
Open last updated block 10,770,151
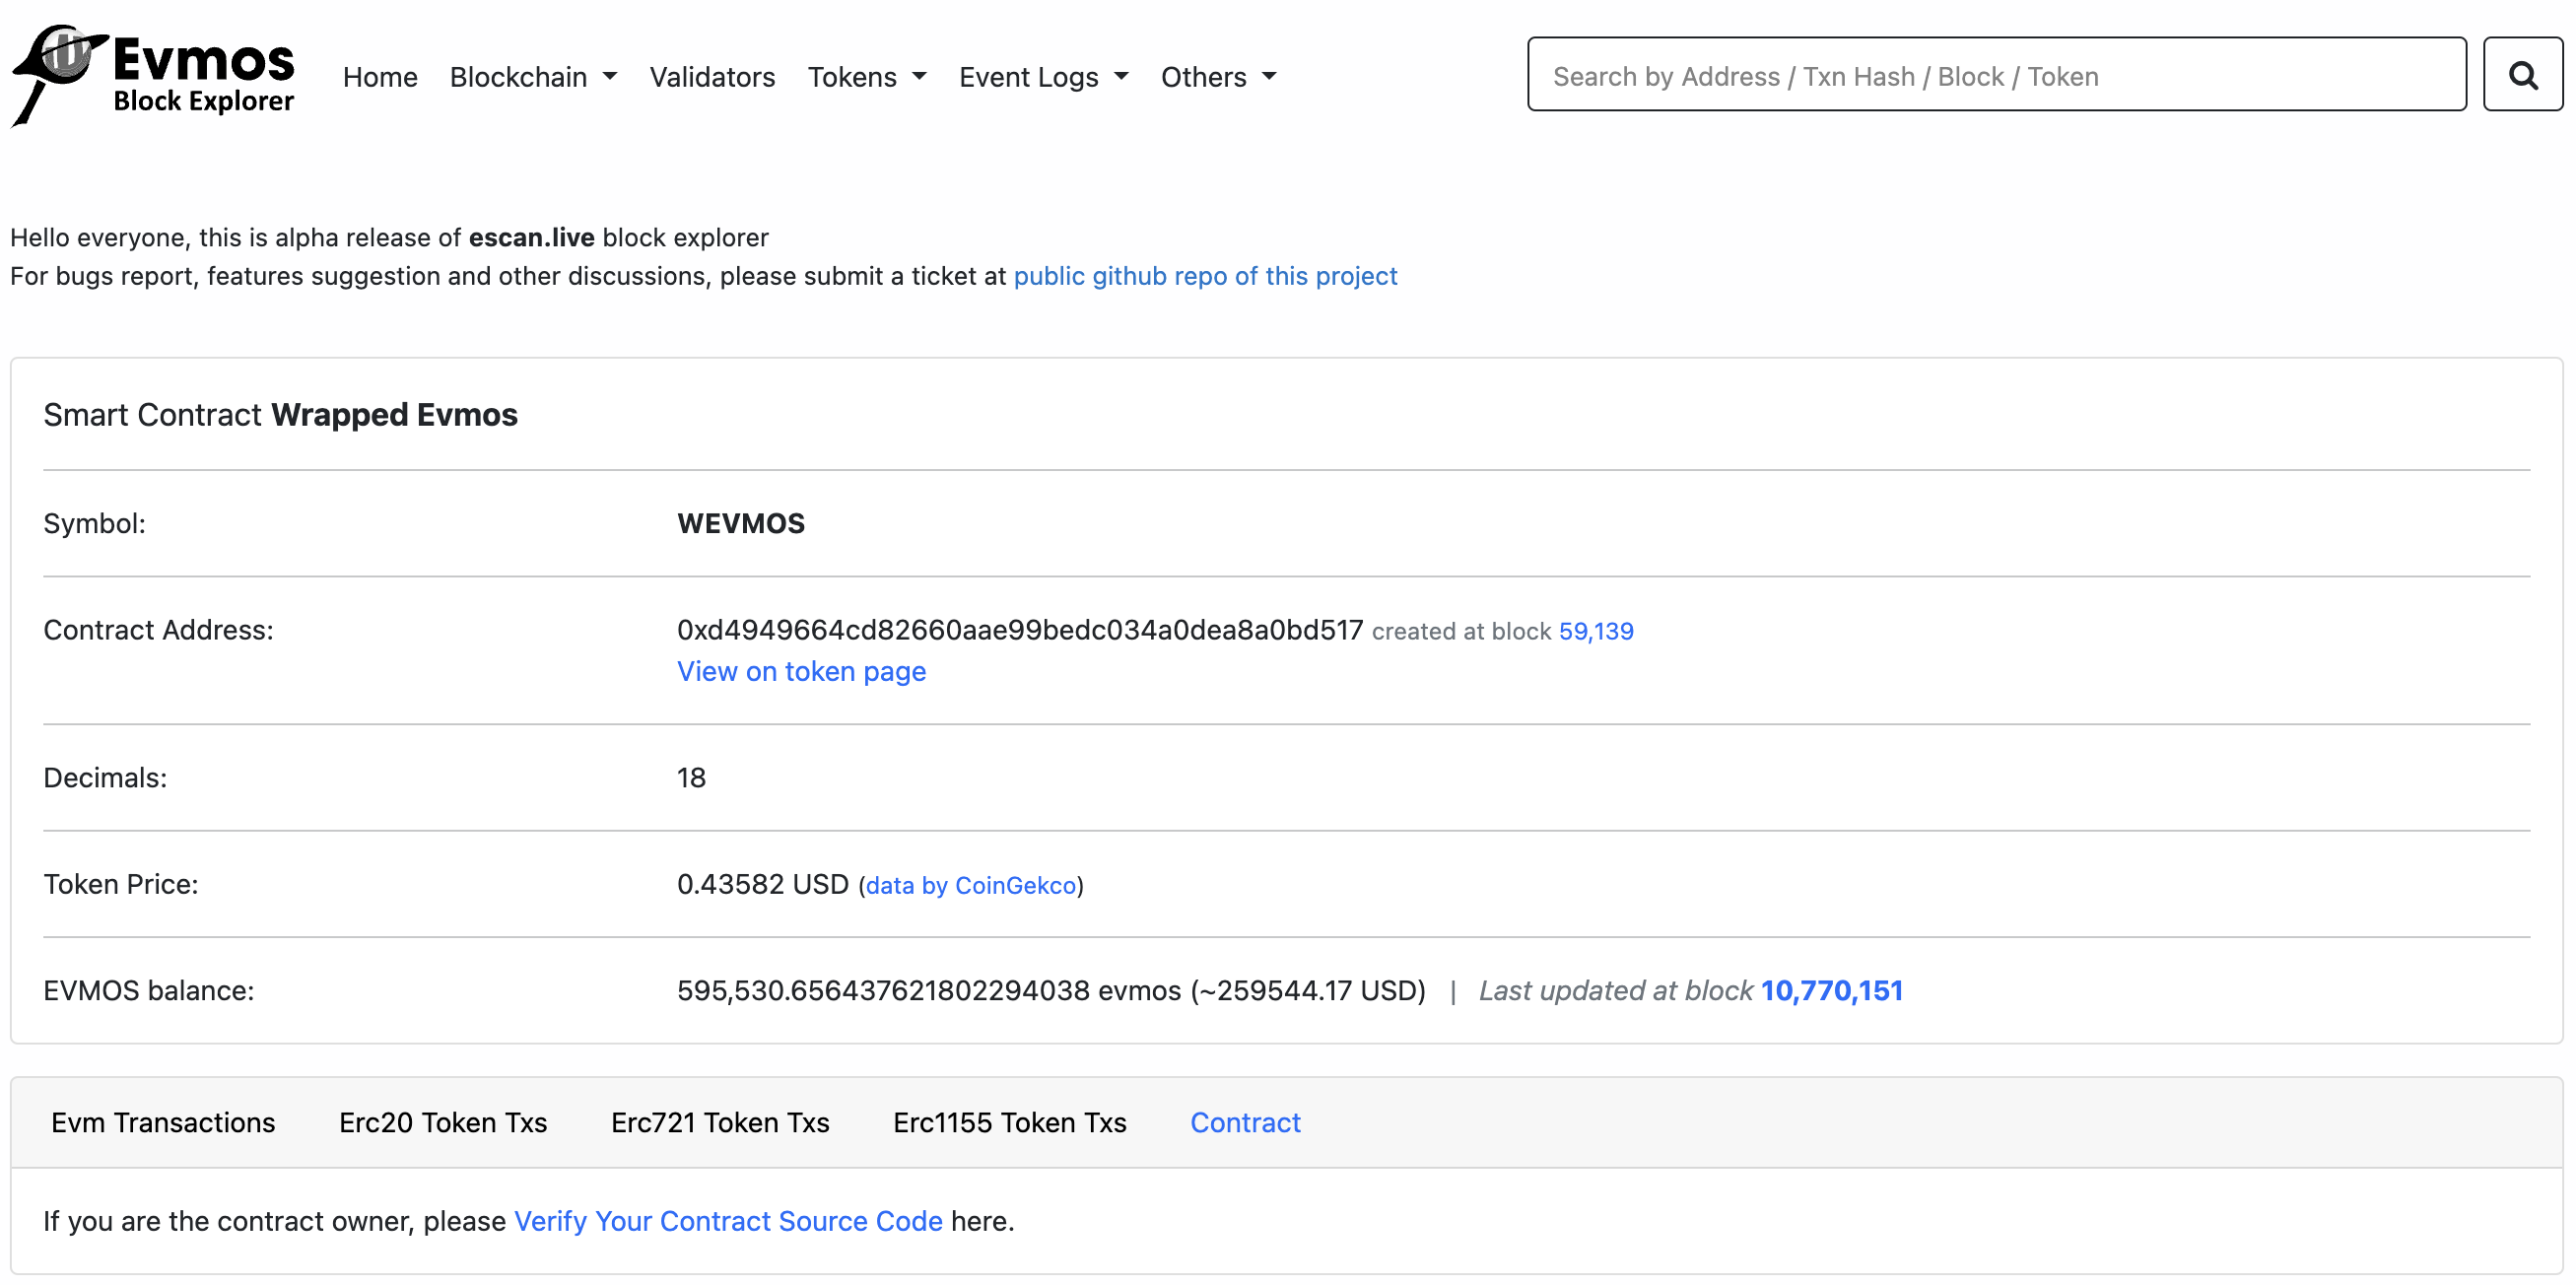[x=1831, y=990]
